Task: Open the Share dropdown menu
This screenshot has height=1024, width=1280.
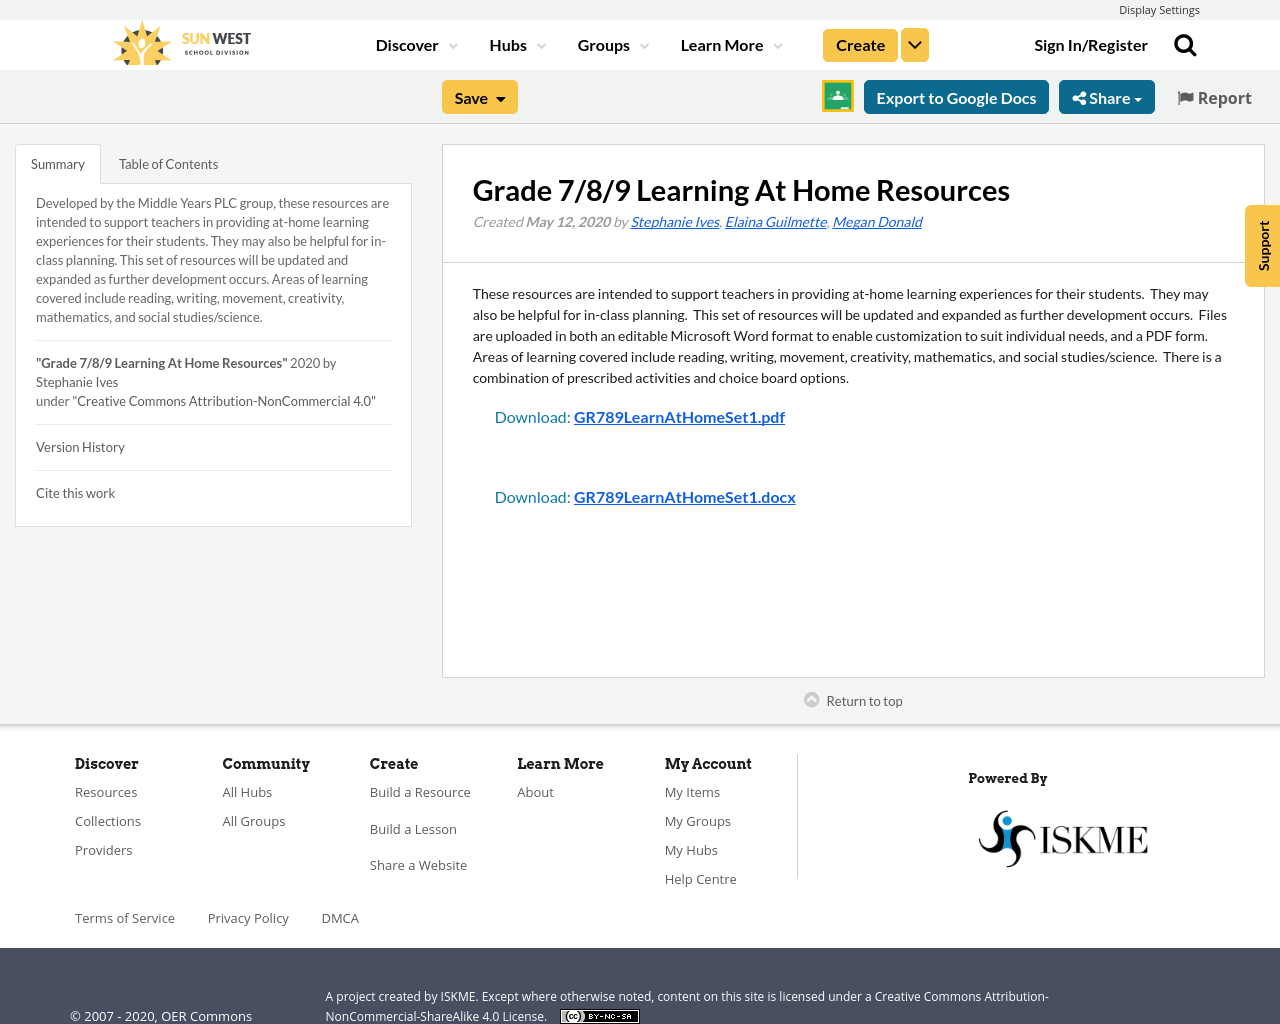Action: (1106, 96)
